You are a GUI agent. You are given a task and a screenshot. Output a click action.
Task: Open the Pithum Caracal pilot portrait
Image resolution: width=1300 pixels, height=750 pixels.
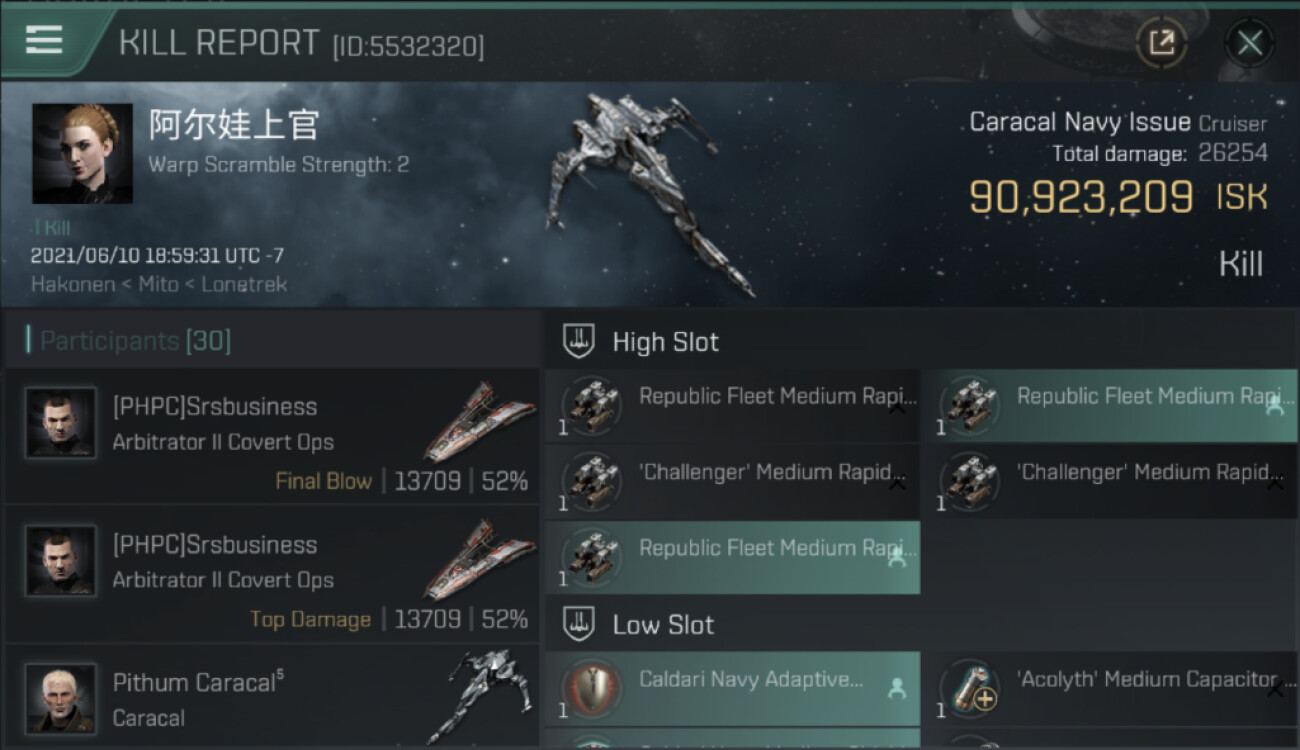click(x=61, y=697)
